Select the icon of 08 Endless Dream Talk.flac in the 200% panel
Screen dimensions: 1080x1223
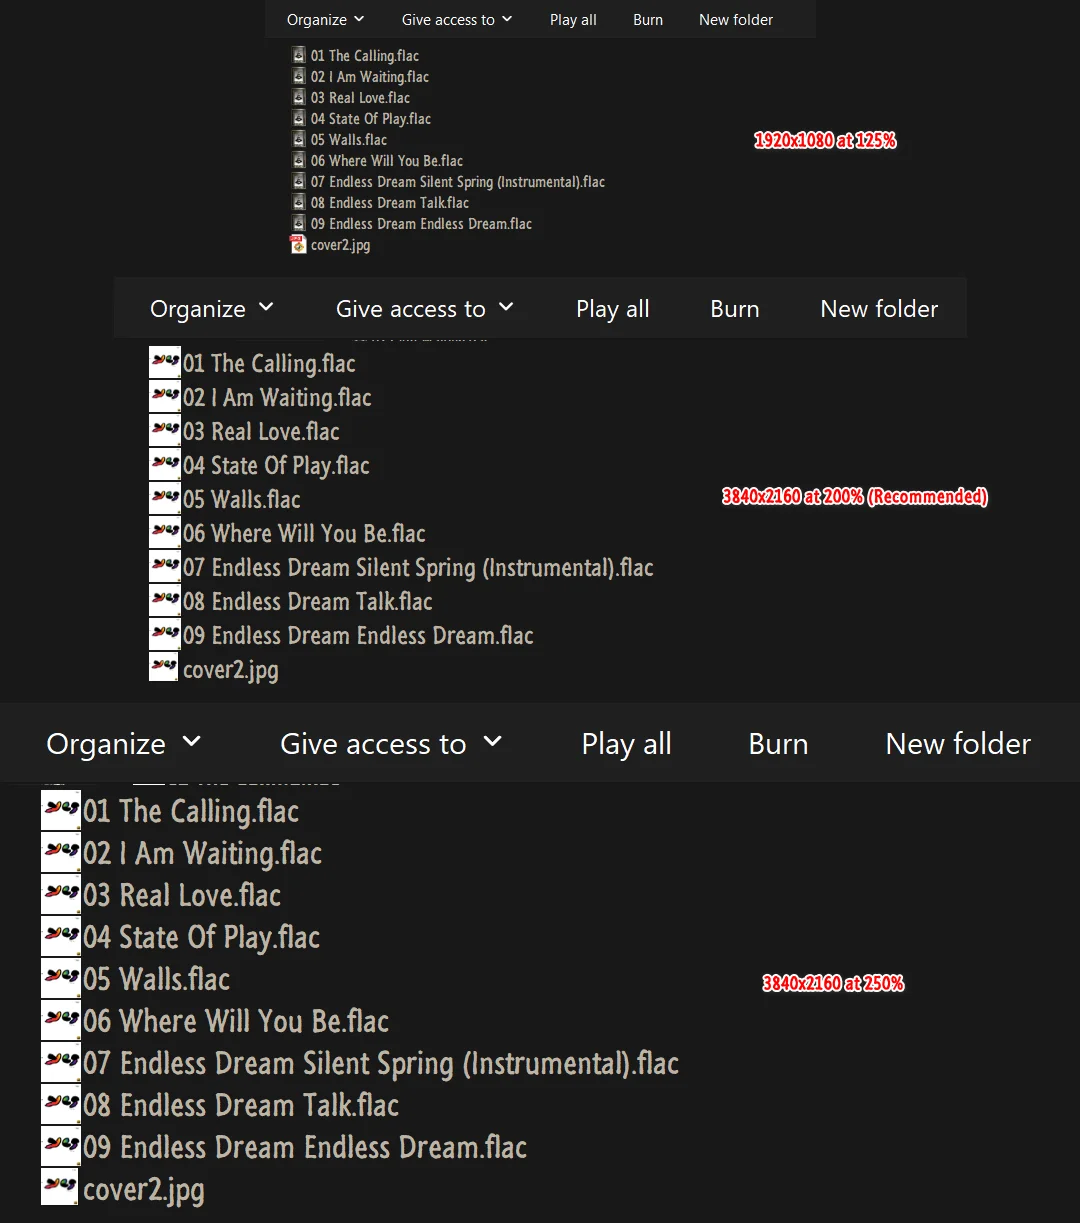(165, 600)
